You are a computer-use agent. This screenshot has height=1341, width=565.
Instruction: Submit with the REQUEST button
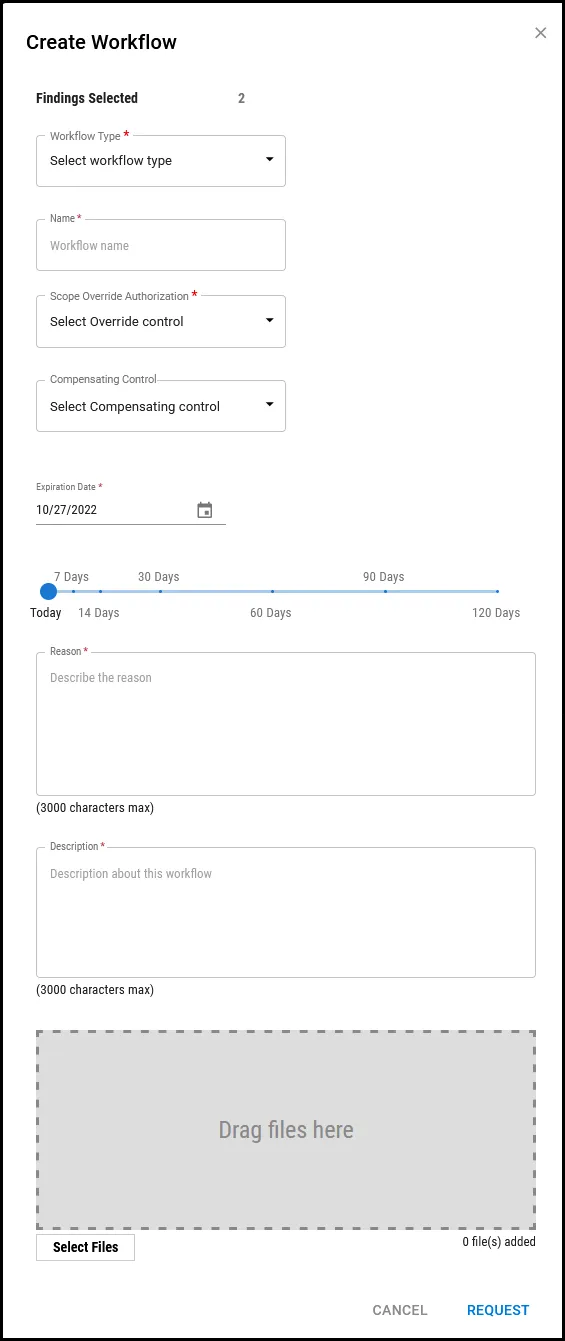click(x=498, y=1310)
